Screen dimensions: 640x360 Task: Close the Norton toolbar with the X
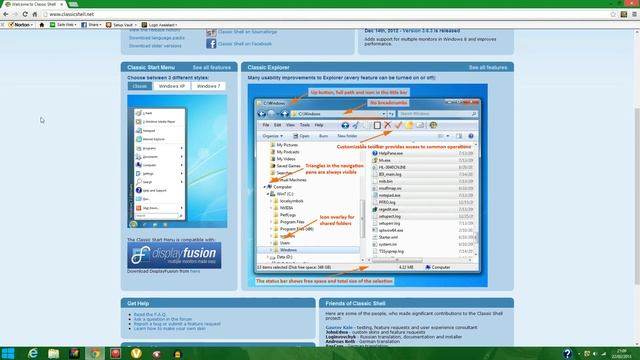coord(2,25)
